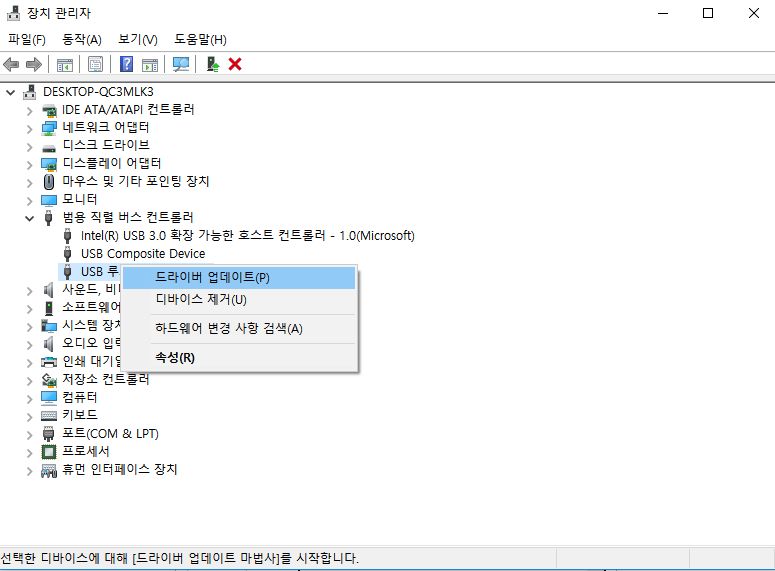The height and width of the screenshot is (571, 775).
Task: Click the 모니터 icon
Action: 49,200
